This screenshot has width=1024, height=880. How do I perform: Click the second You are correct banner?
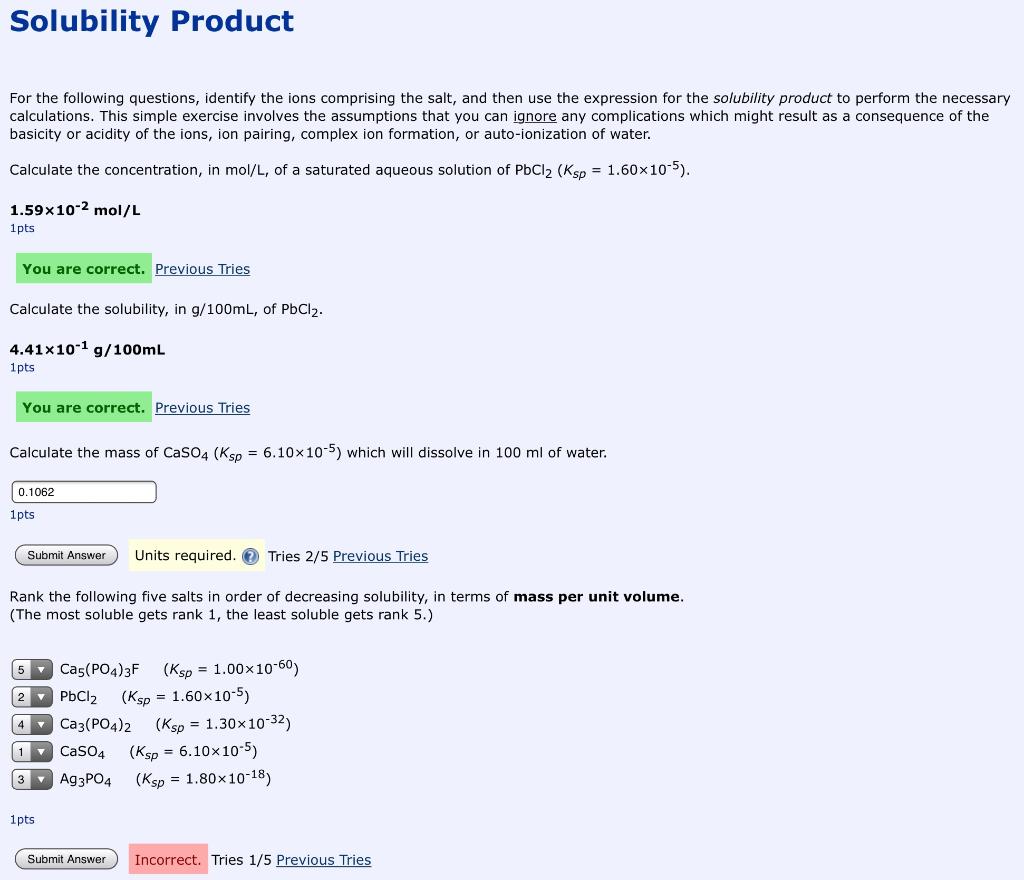83,407
